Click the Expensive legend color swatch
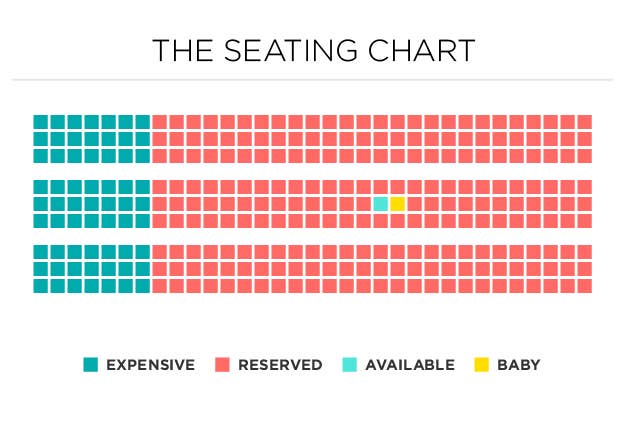This screenshot has height=430, width=625. click(90, 365)
